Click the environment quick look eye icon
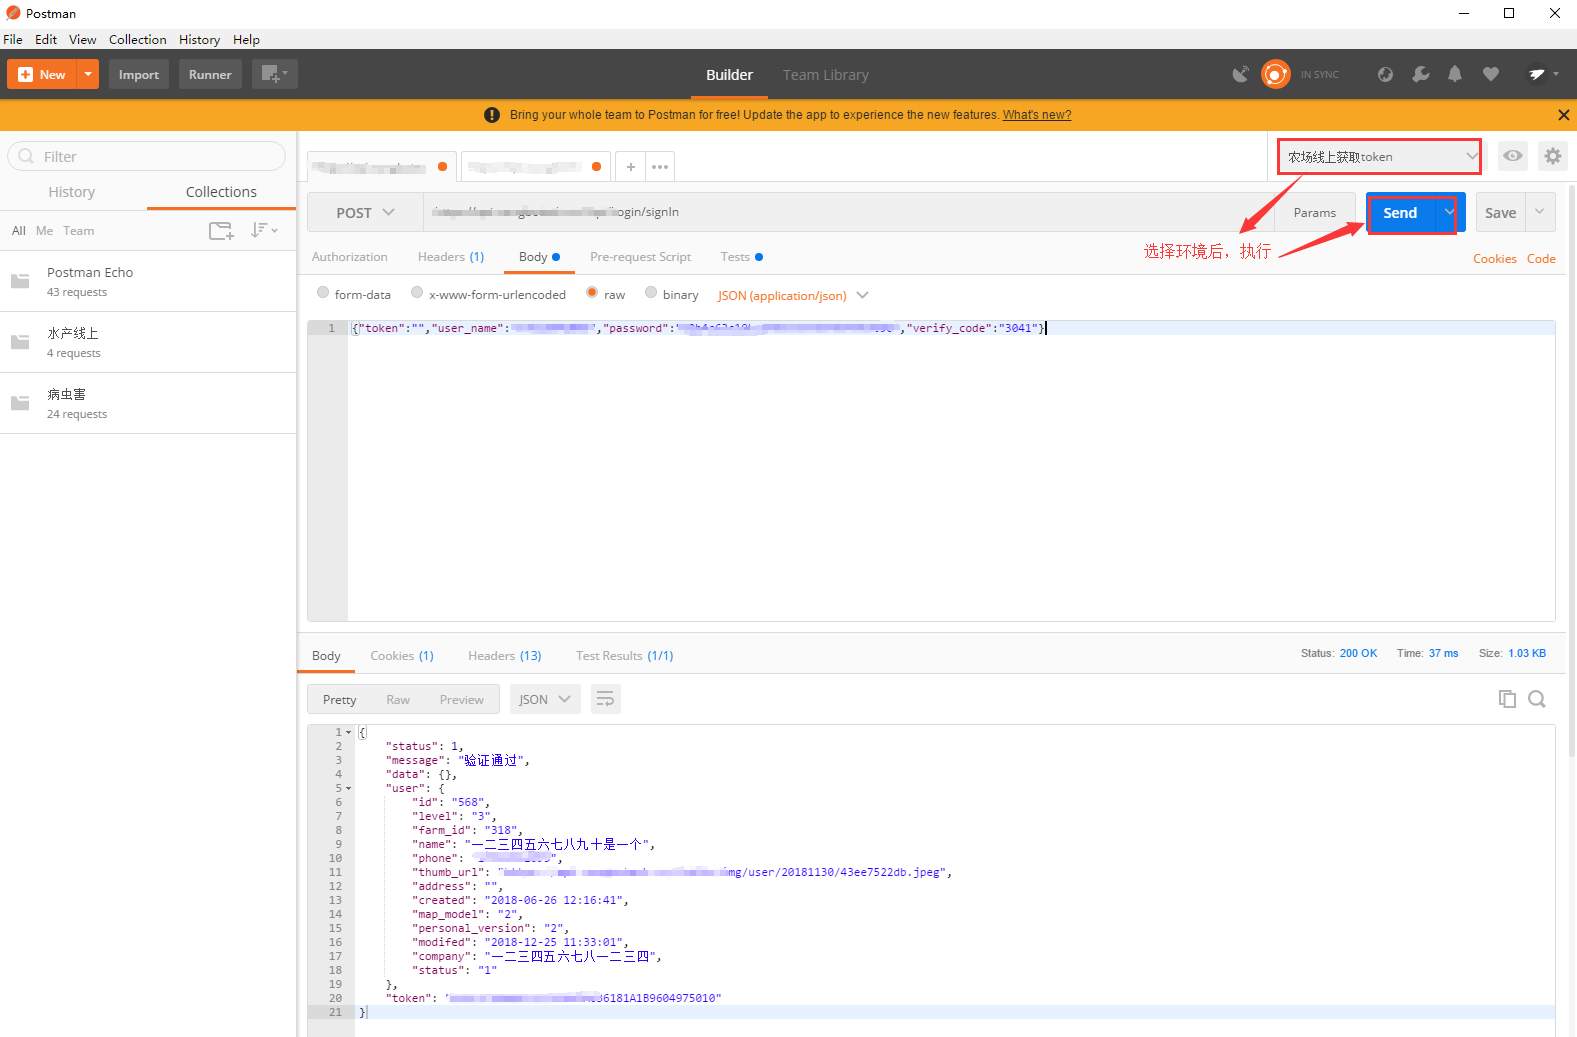 1513,156
